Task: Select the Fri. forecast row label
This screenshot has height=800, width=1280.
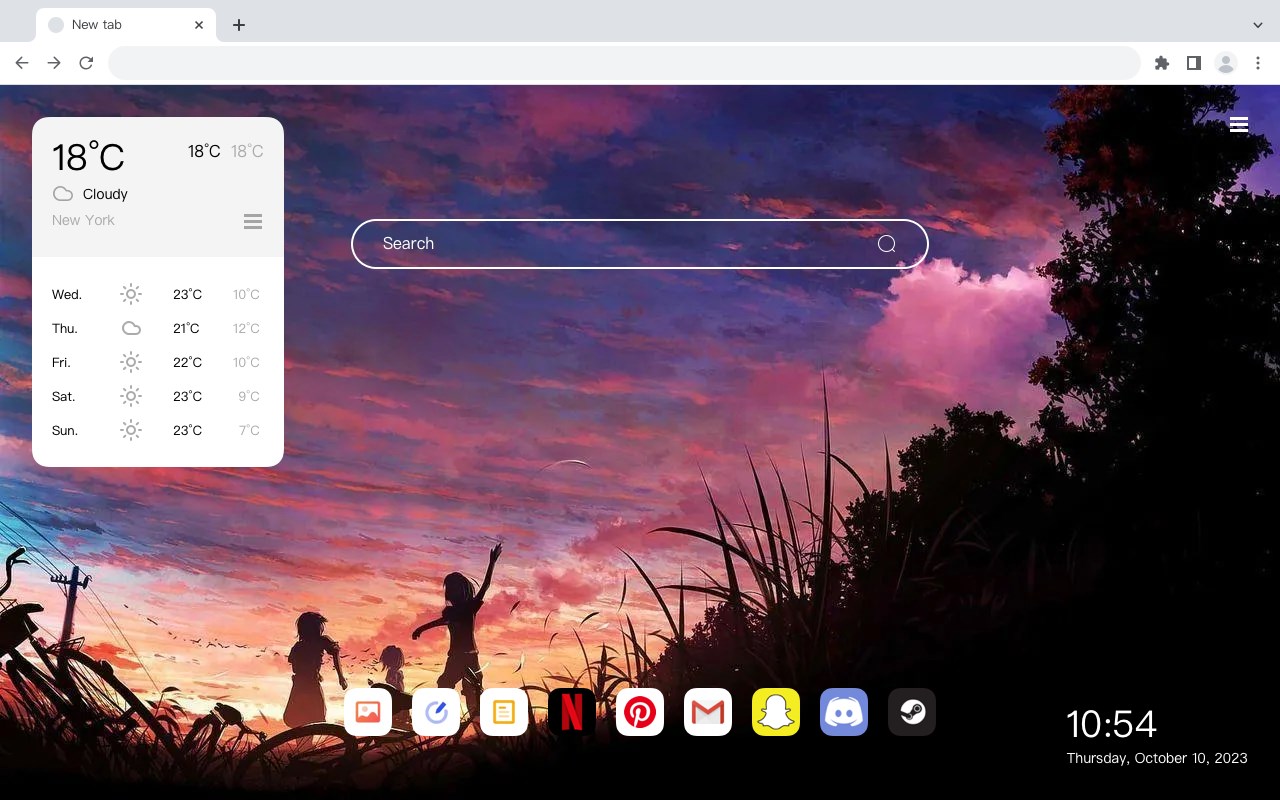Action: coord(61,363)
